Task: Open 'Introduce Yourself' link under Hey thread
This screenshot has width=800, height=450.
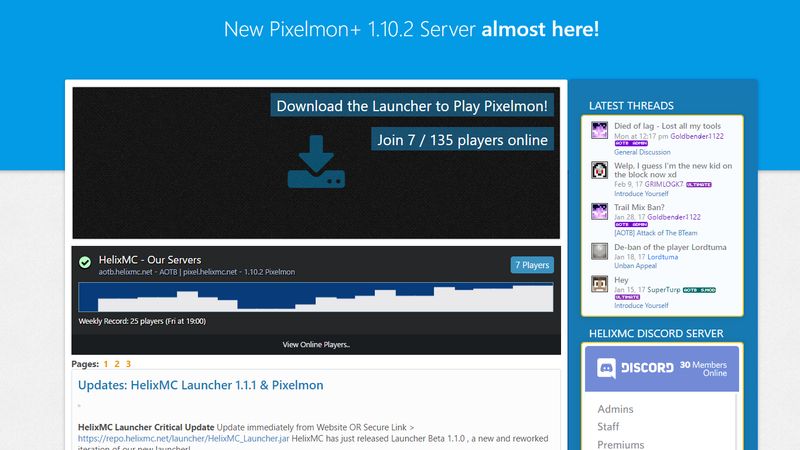Action: point(641,305)
